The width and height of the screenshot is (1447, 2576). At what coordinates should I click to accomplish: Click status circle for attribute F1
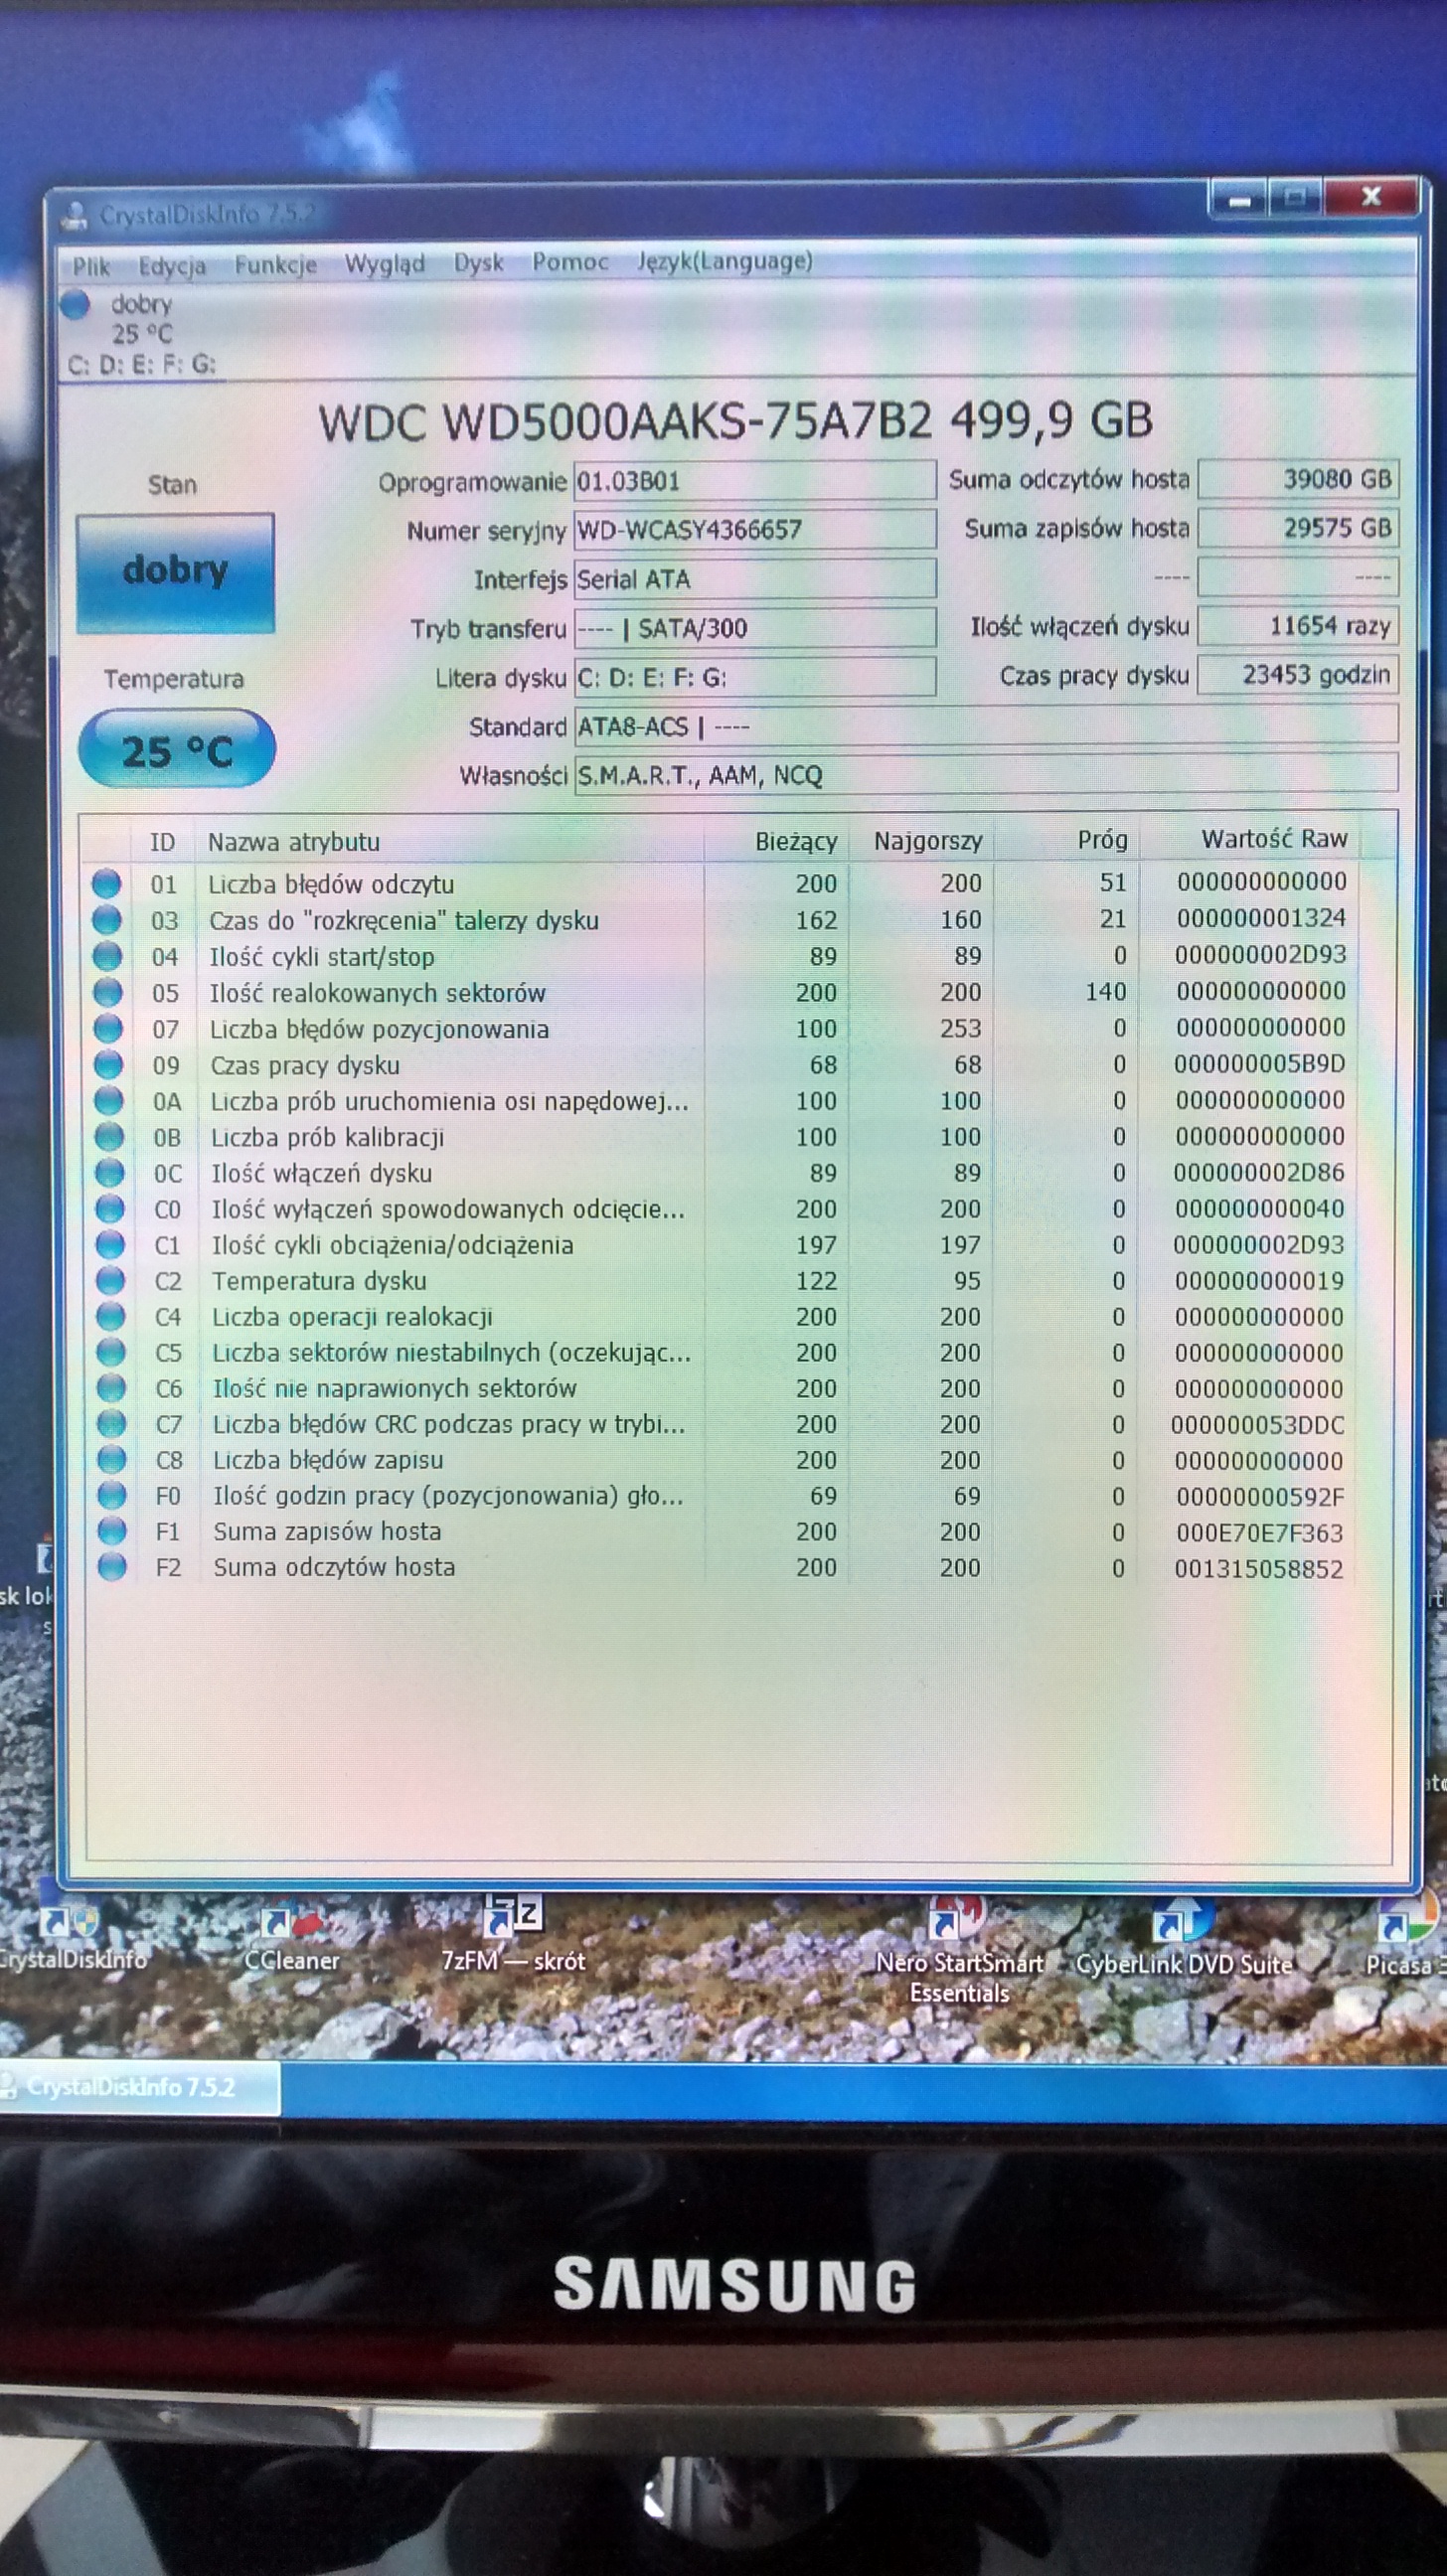(112, 1531)
